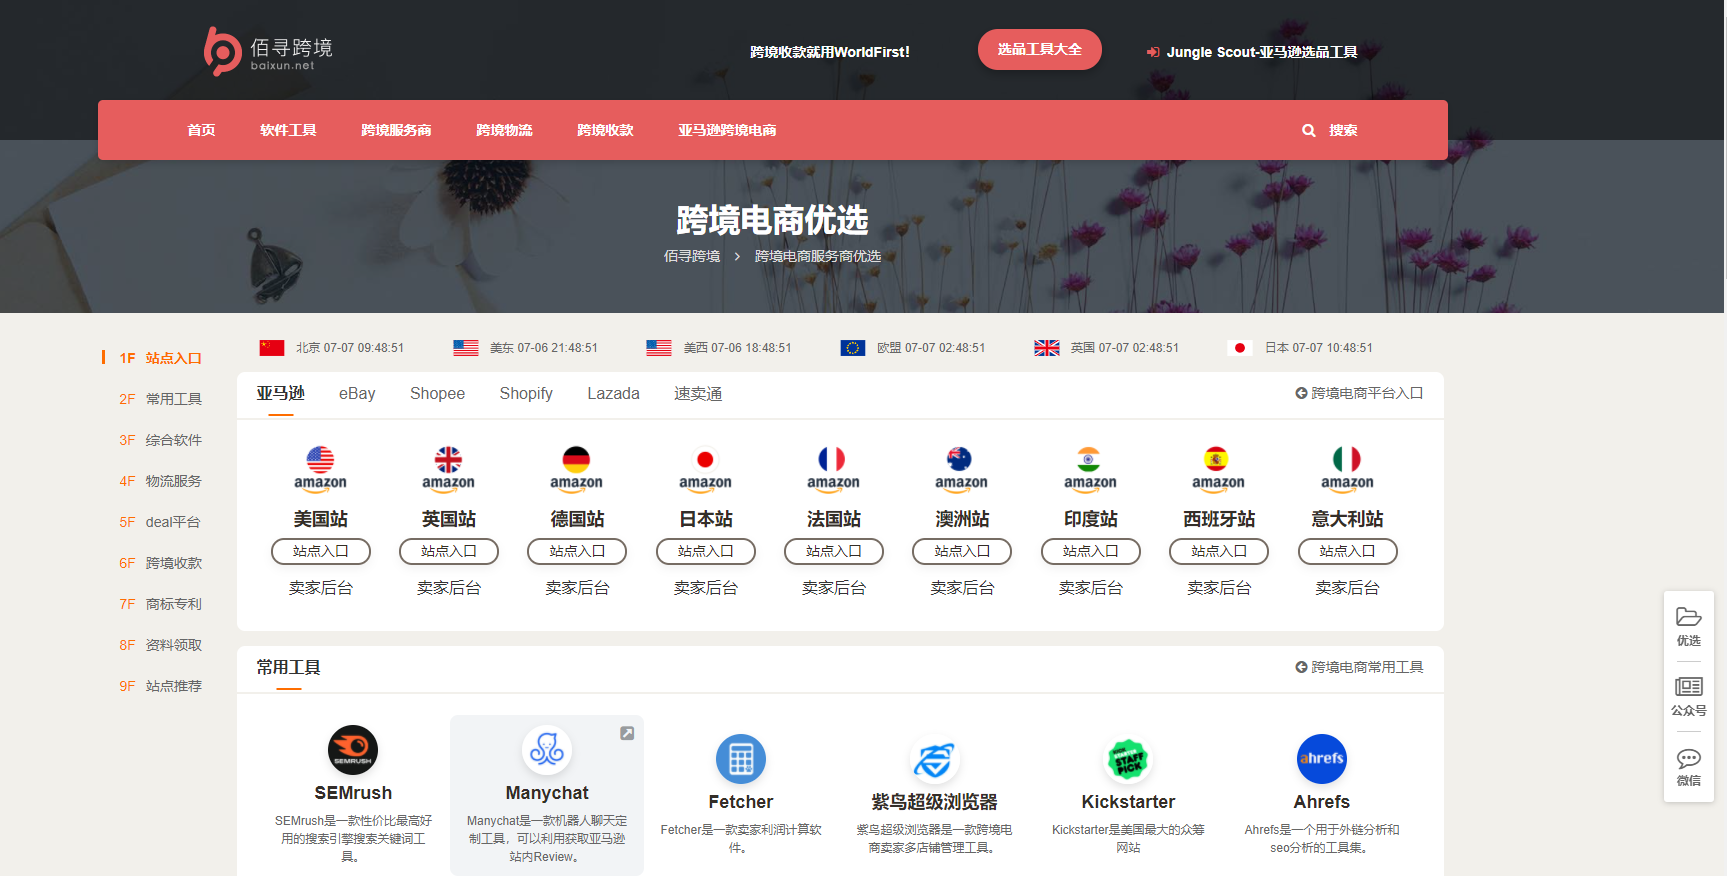Jump to 5F deal平台 section

160,522
